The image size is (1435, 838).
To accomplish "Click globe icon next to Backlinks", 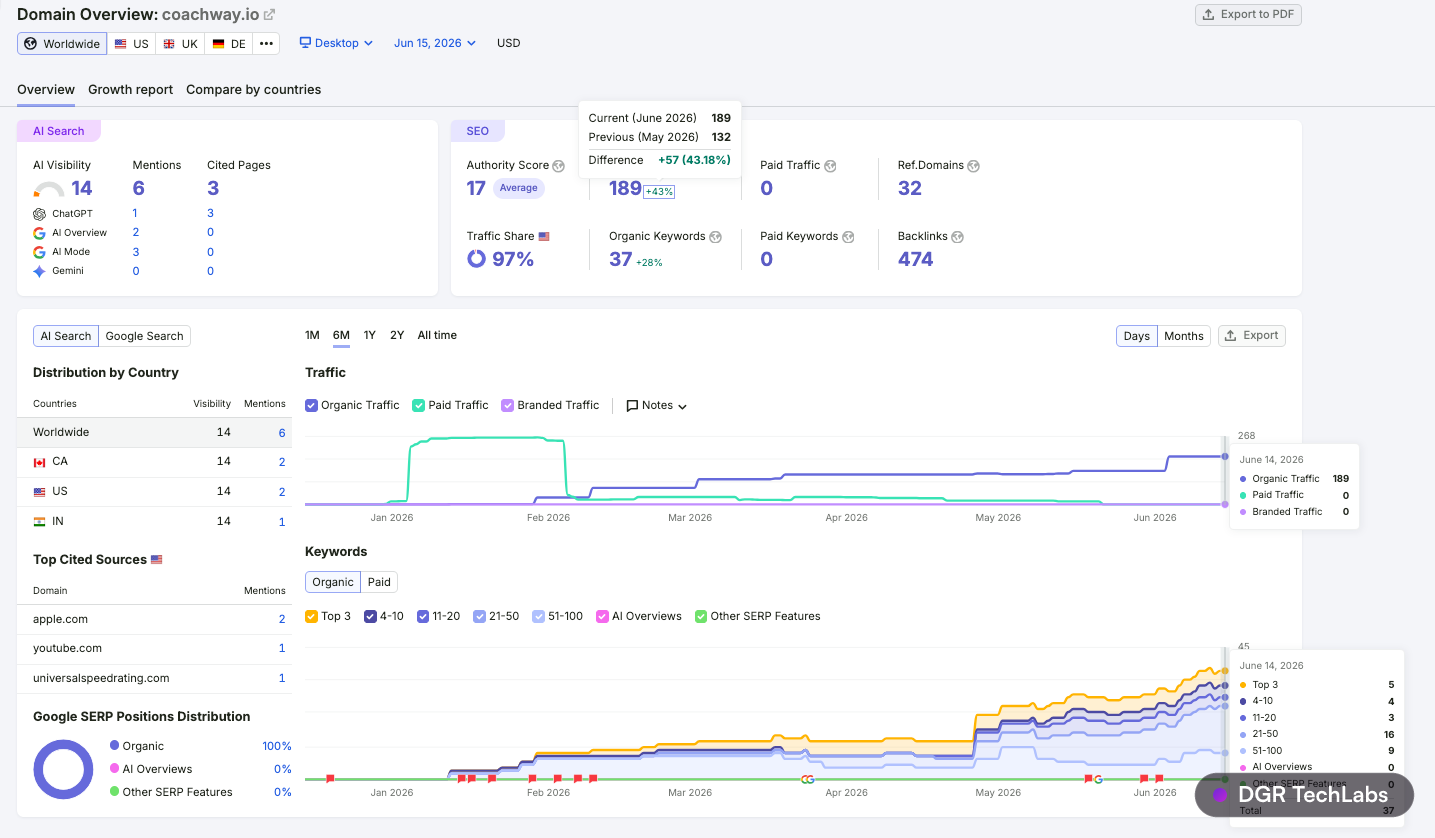I will click(957, 237).
